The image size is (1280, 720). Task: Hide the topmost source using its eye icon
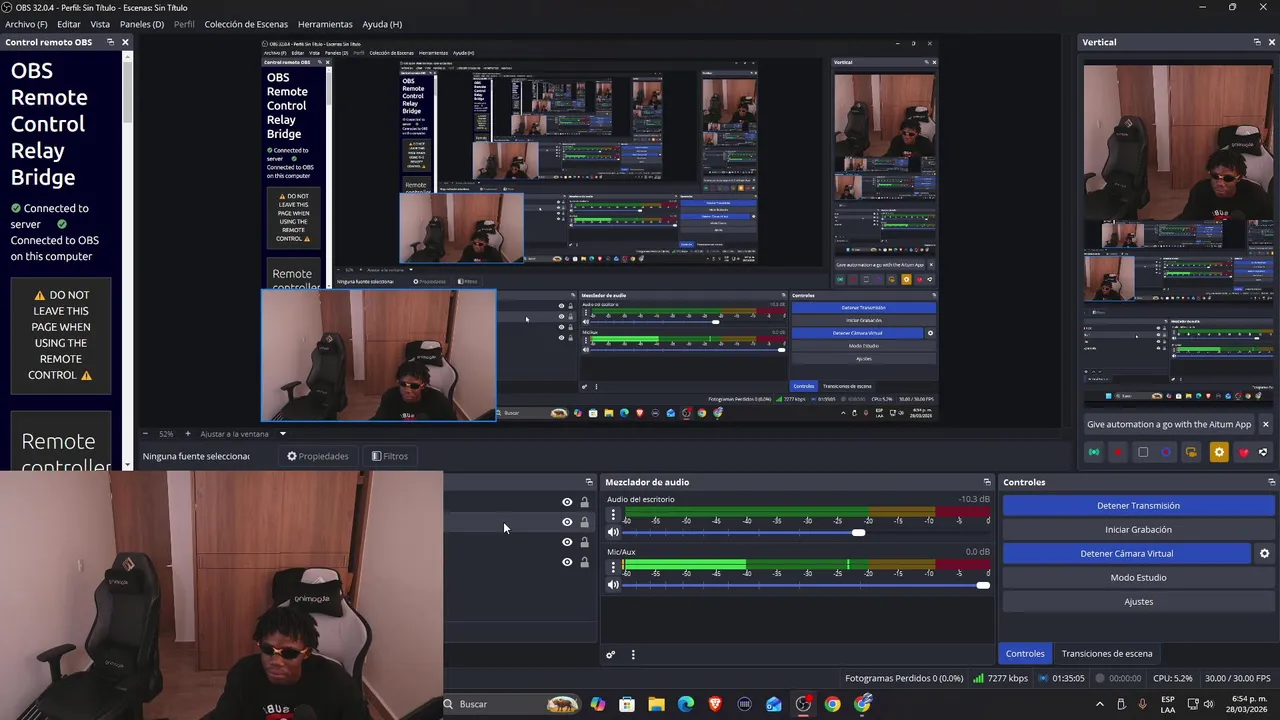pyautogui.click(x=567, y=502)
